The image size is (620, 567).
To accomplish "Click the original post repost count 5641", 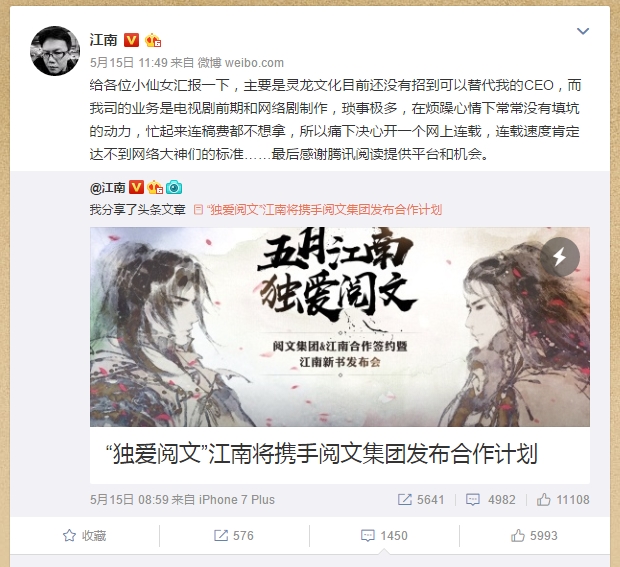I will pyautogui.click(x=421, y=499).
